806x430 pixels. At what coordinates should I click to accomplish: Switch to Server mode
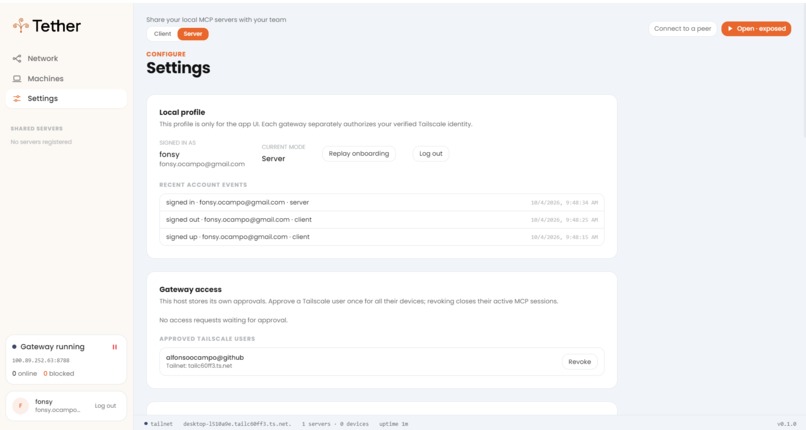click(x=193, y=34)
